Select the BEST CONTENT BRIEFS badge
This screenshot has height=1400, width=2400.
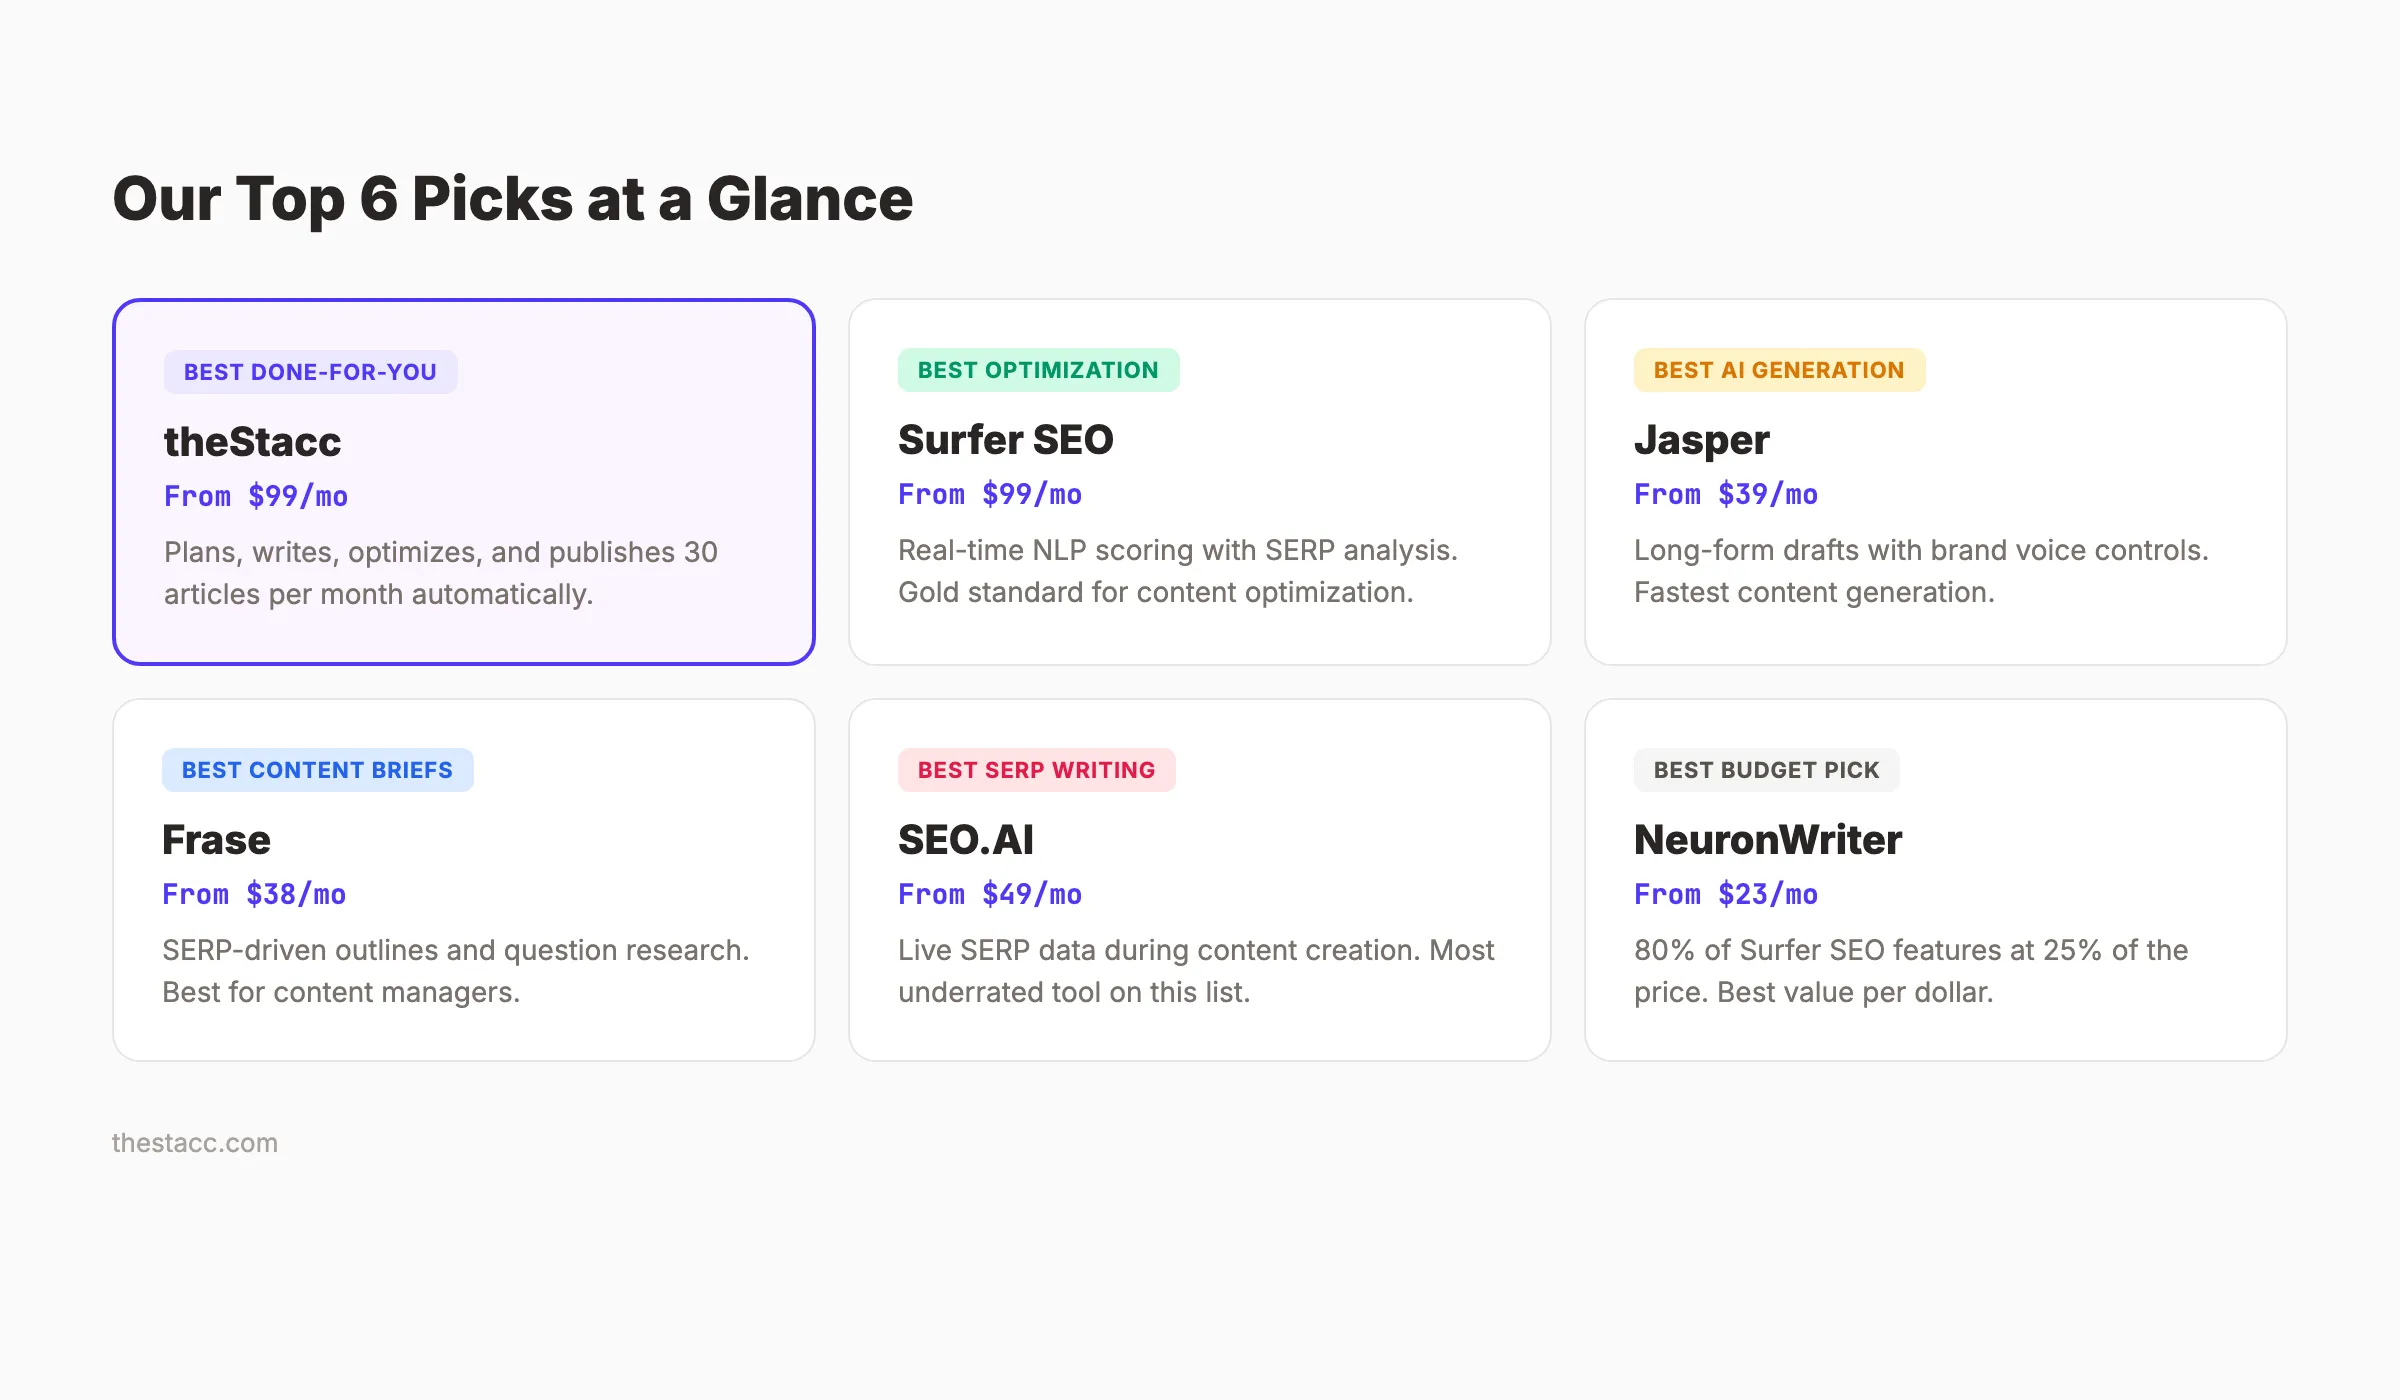pos(317,770)
